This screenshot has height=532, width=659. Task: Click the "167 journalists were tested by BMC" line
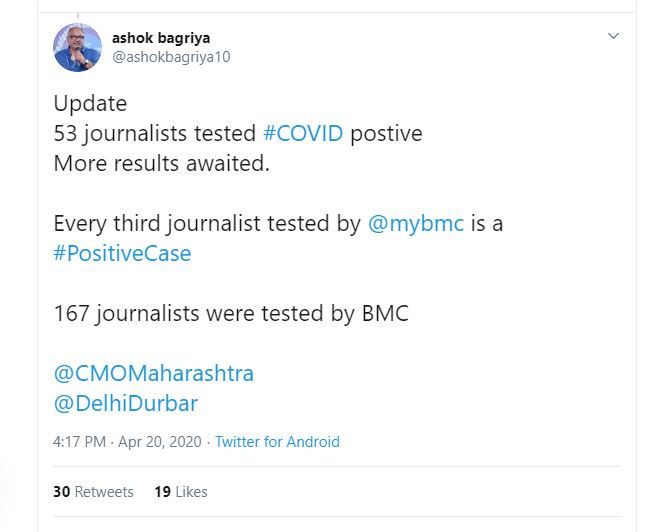pos(231,313)
